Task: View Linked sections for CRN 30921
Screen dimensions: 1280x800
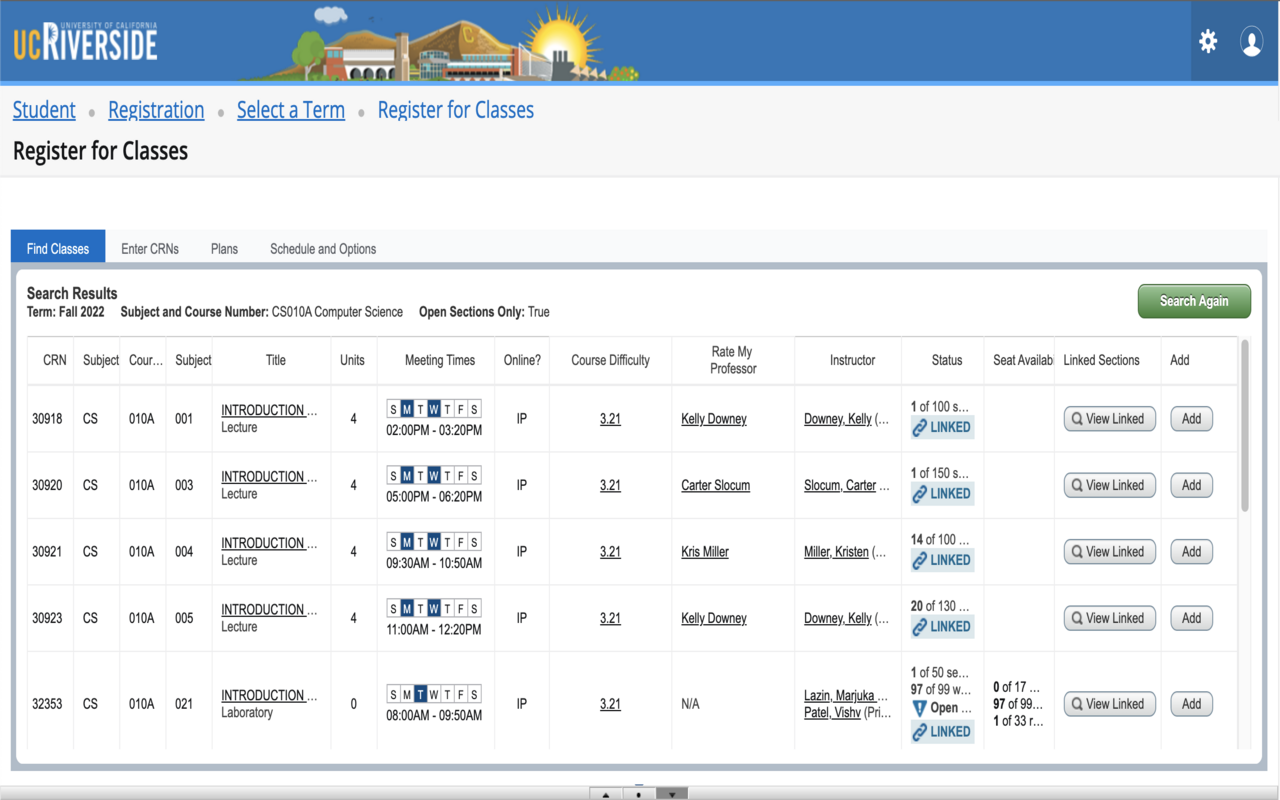Action: pos(1109,552)
